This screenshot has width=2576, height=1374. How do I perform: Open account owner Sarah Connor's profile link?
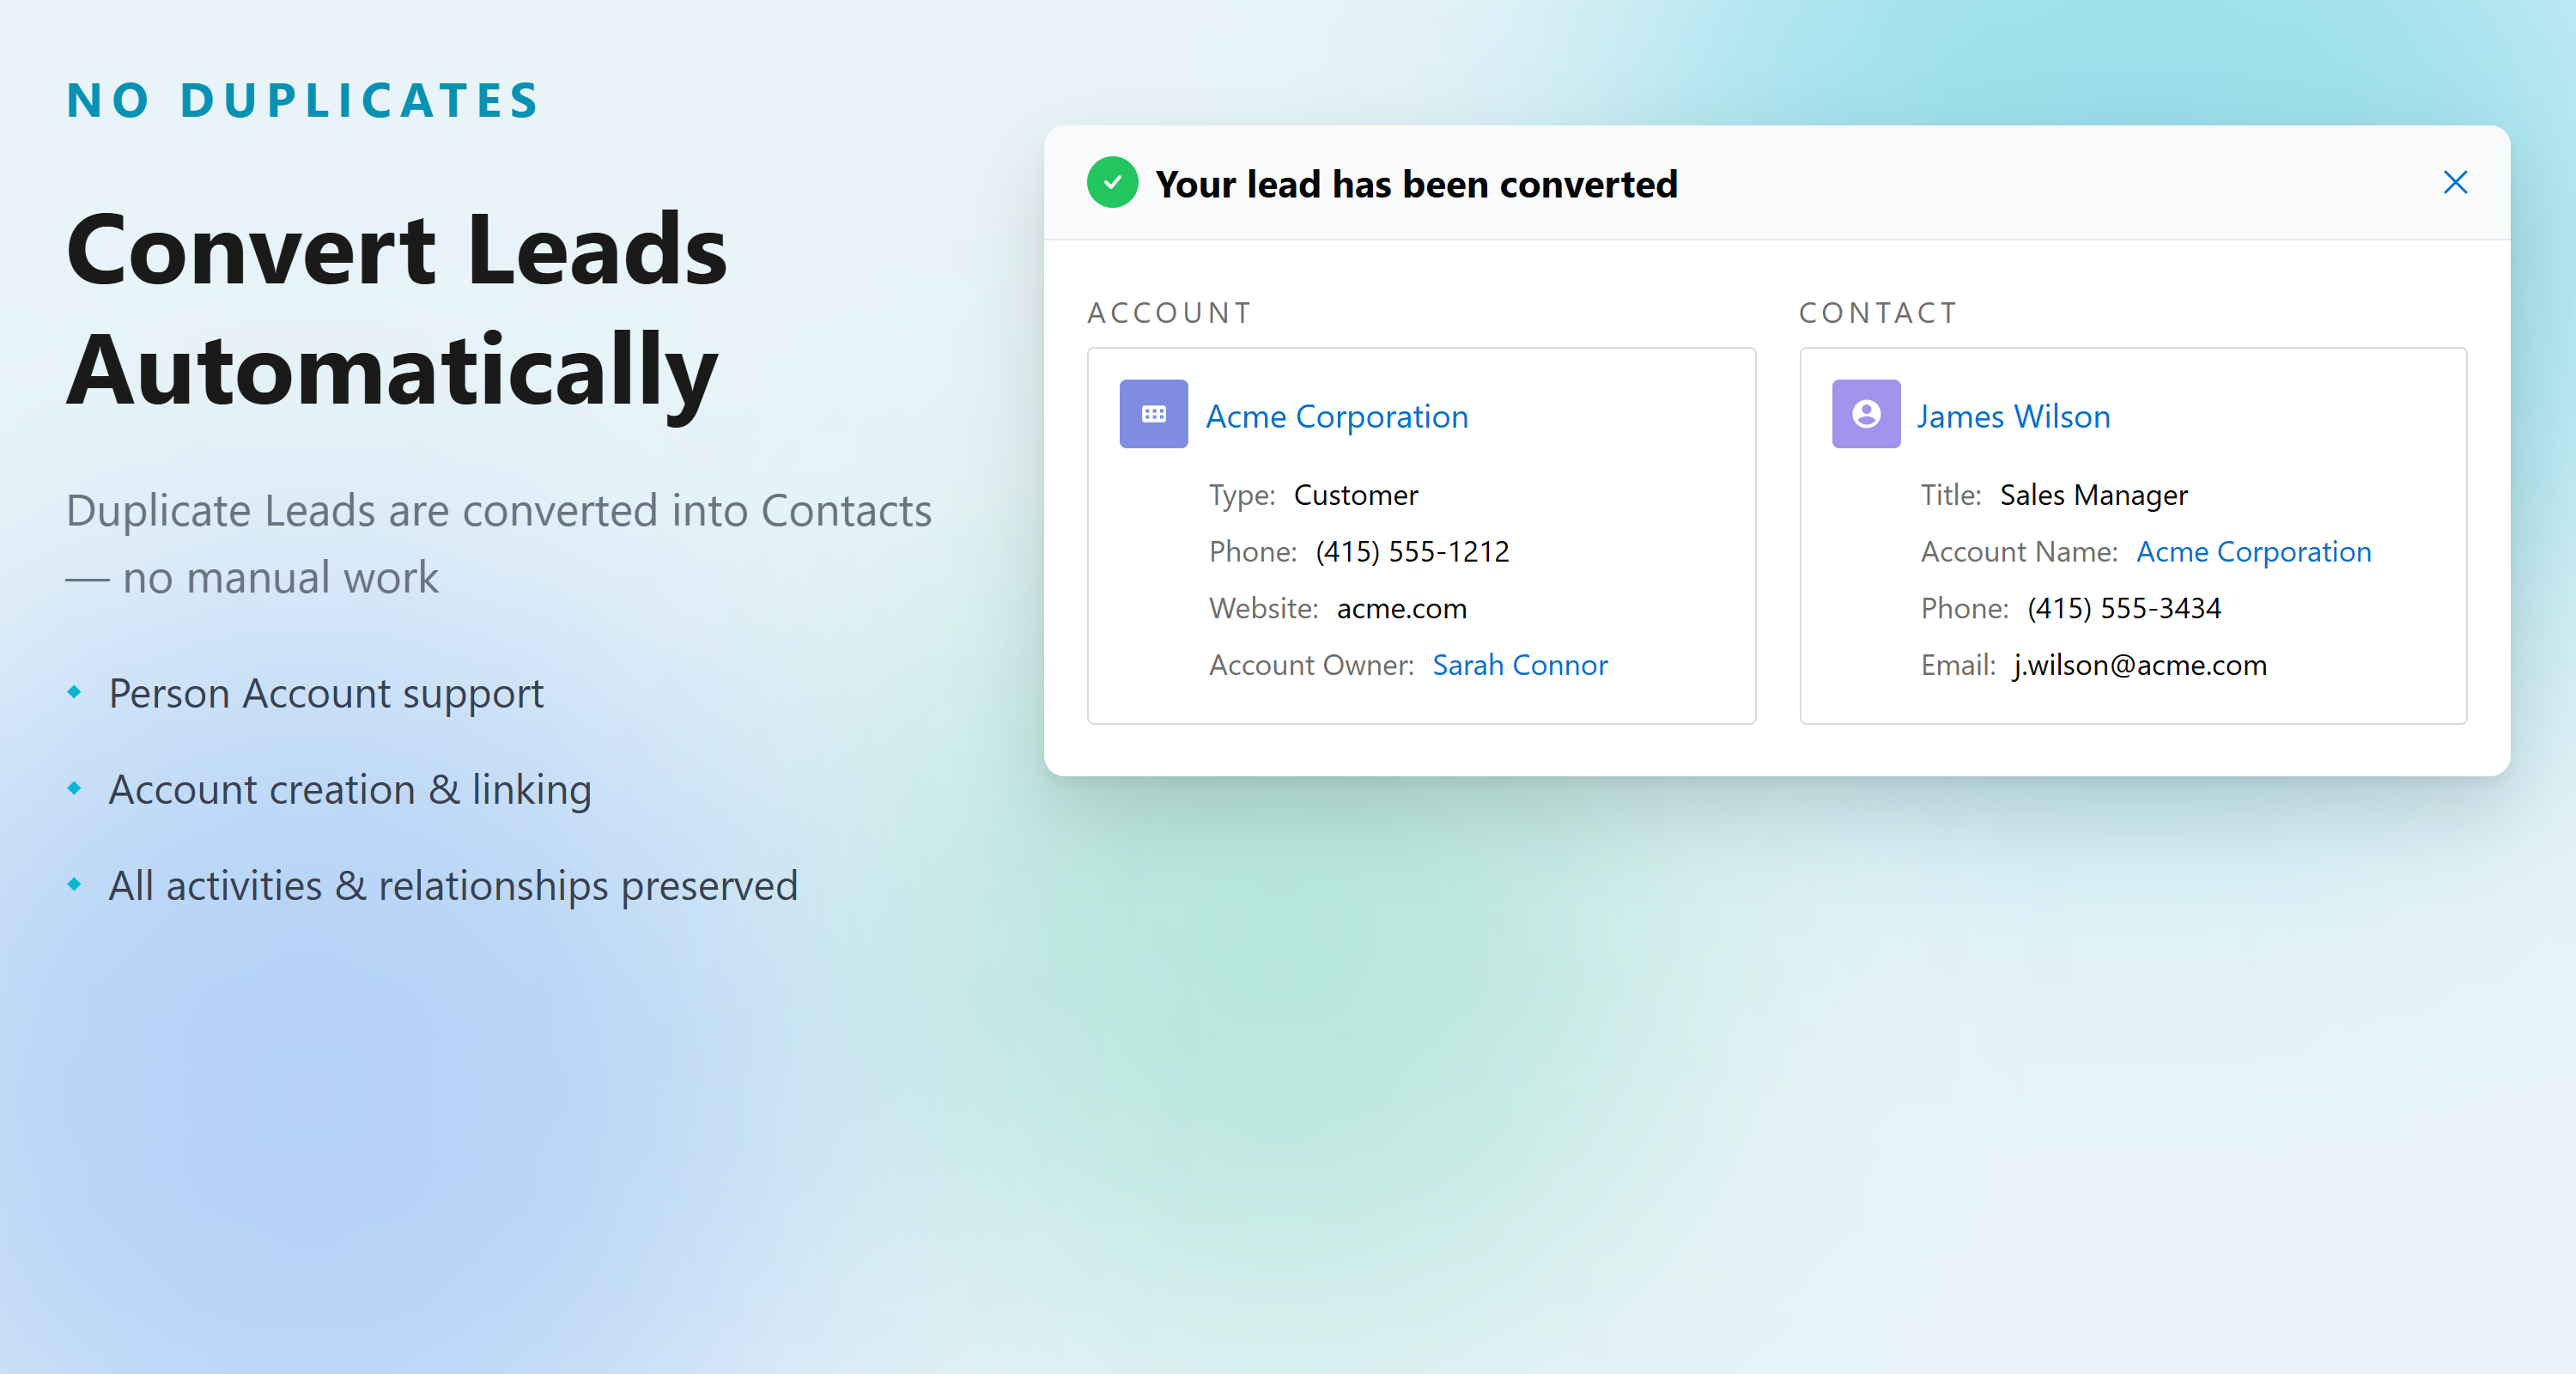coord(1519,665)
